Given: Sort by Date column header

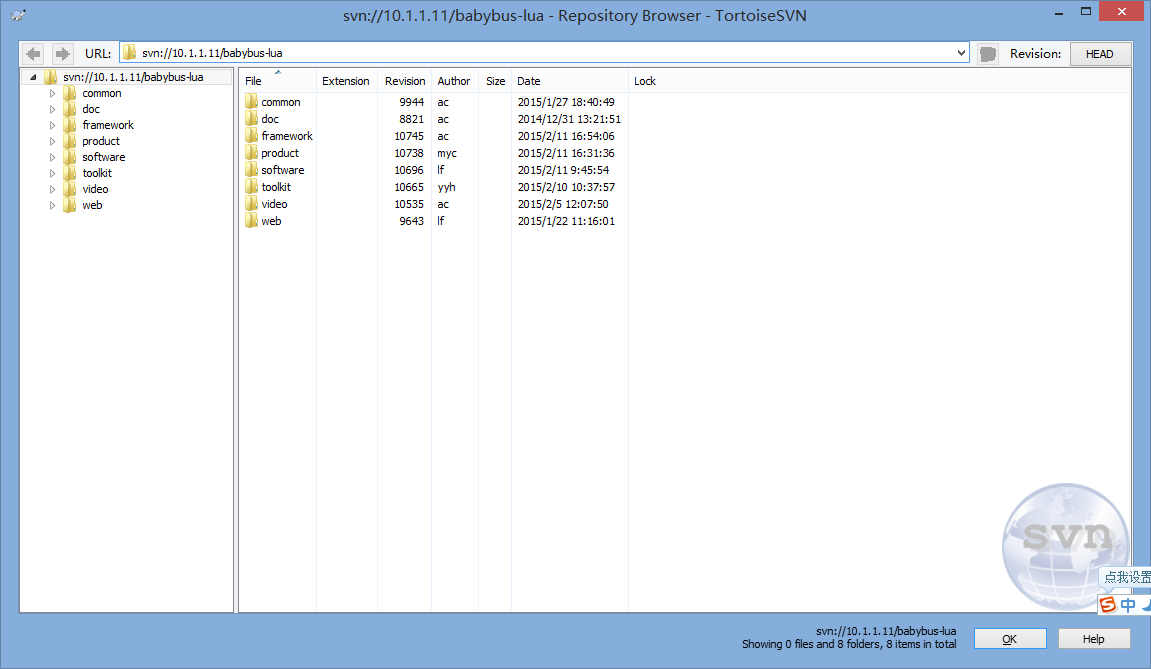Looking at the screenshot, I should pyautogui.click(x=570, y=81).
